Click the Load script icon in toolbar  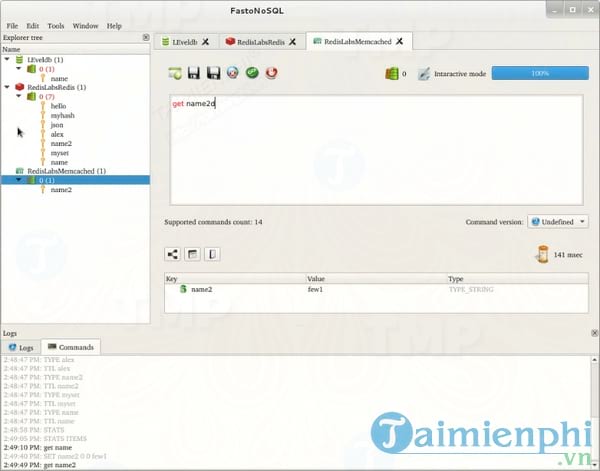point(175,73)
